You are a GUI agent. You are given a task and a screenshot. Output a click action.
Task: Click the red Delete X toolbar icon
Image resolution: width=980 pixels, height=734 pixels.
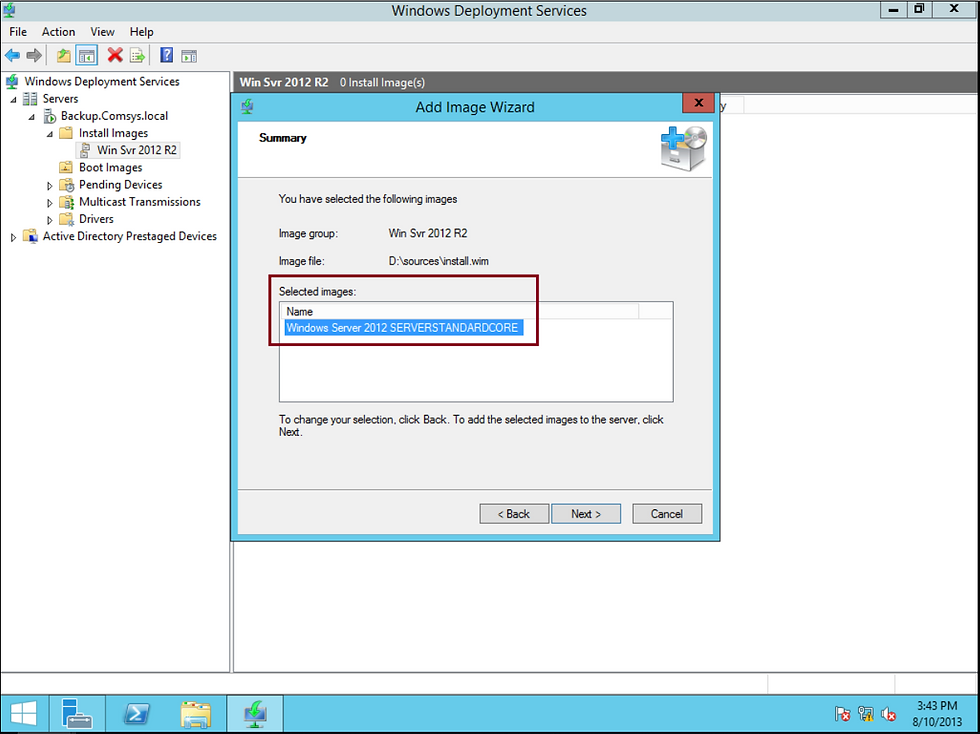(115, 55)
